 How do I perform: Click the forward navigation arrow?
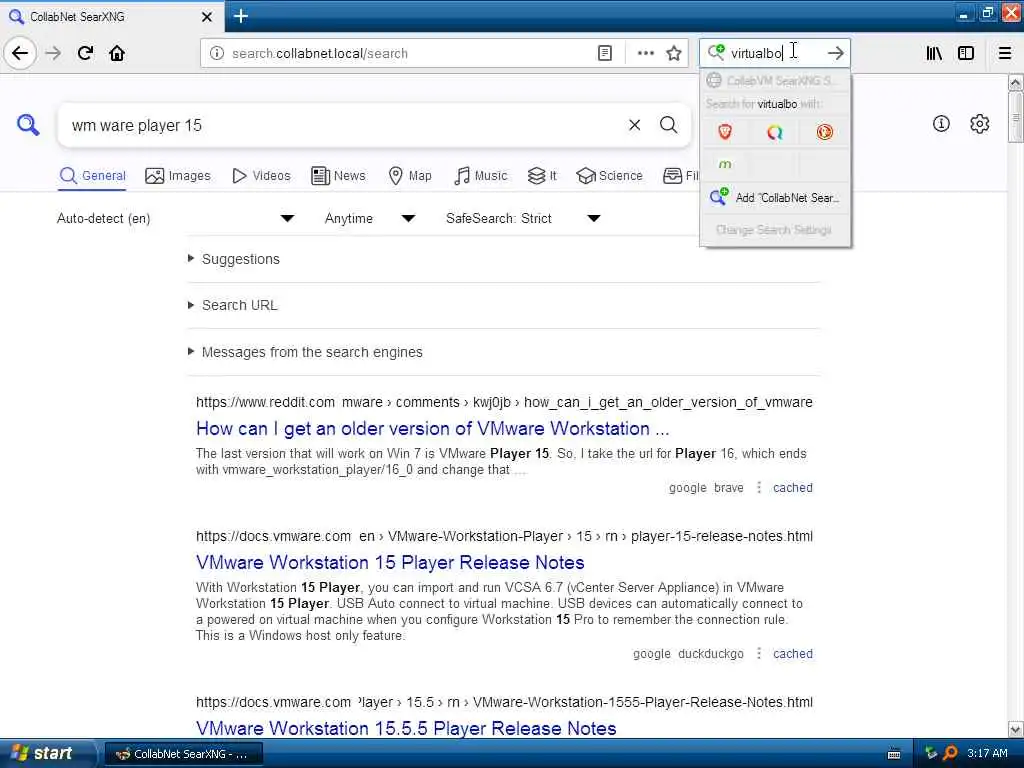[53, 53]
